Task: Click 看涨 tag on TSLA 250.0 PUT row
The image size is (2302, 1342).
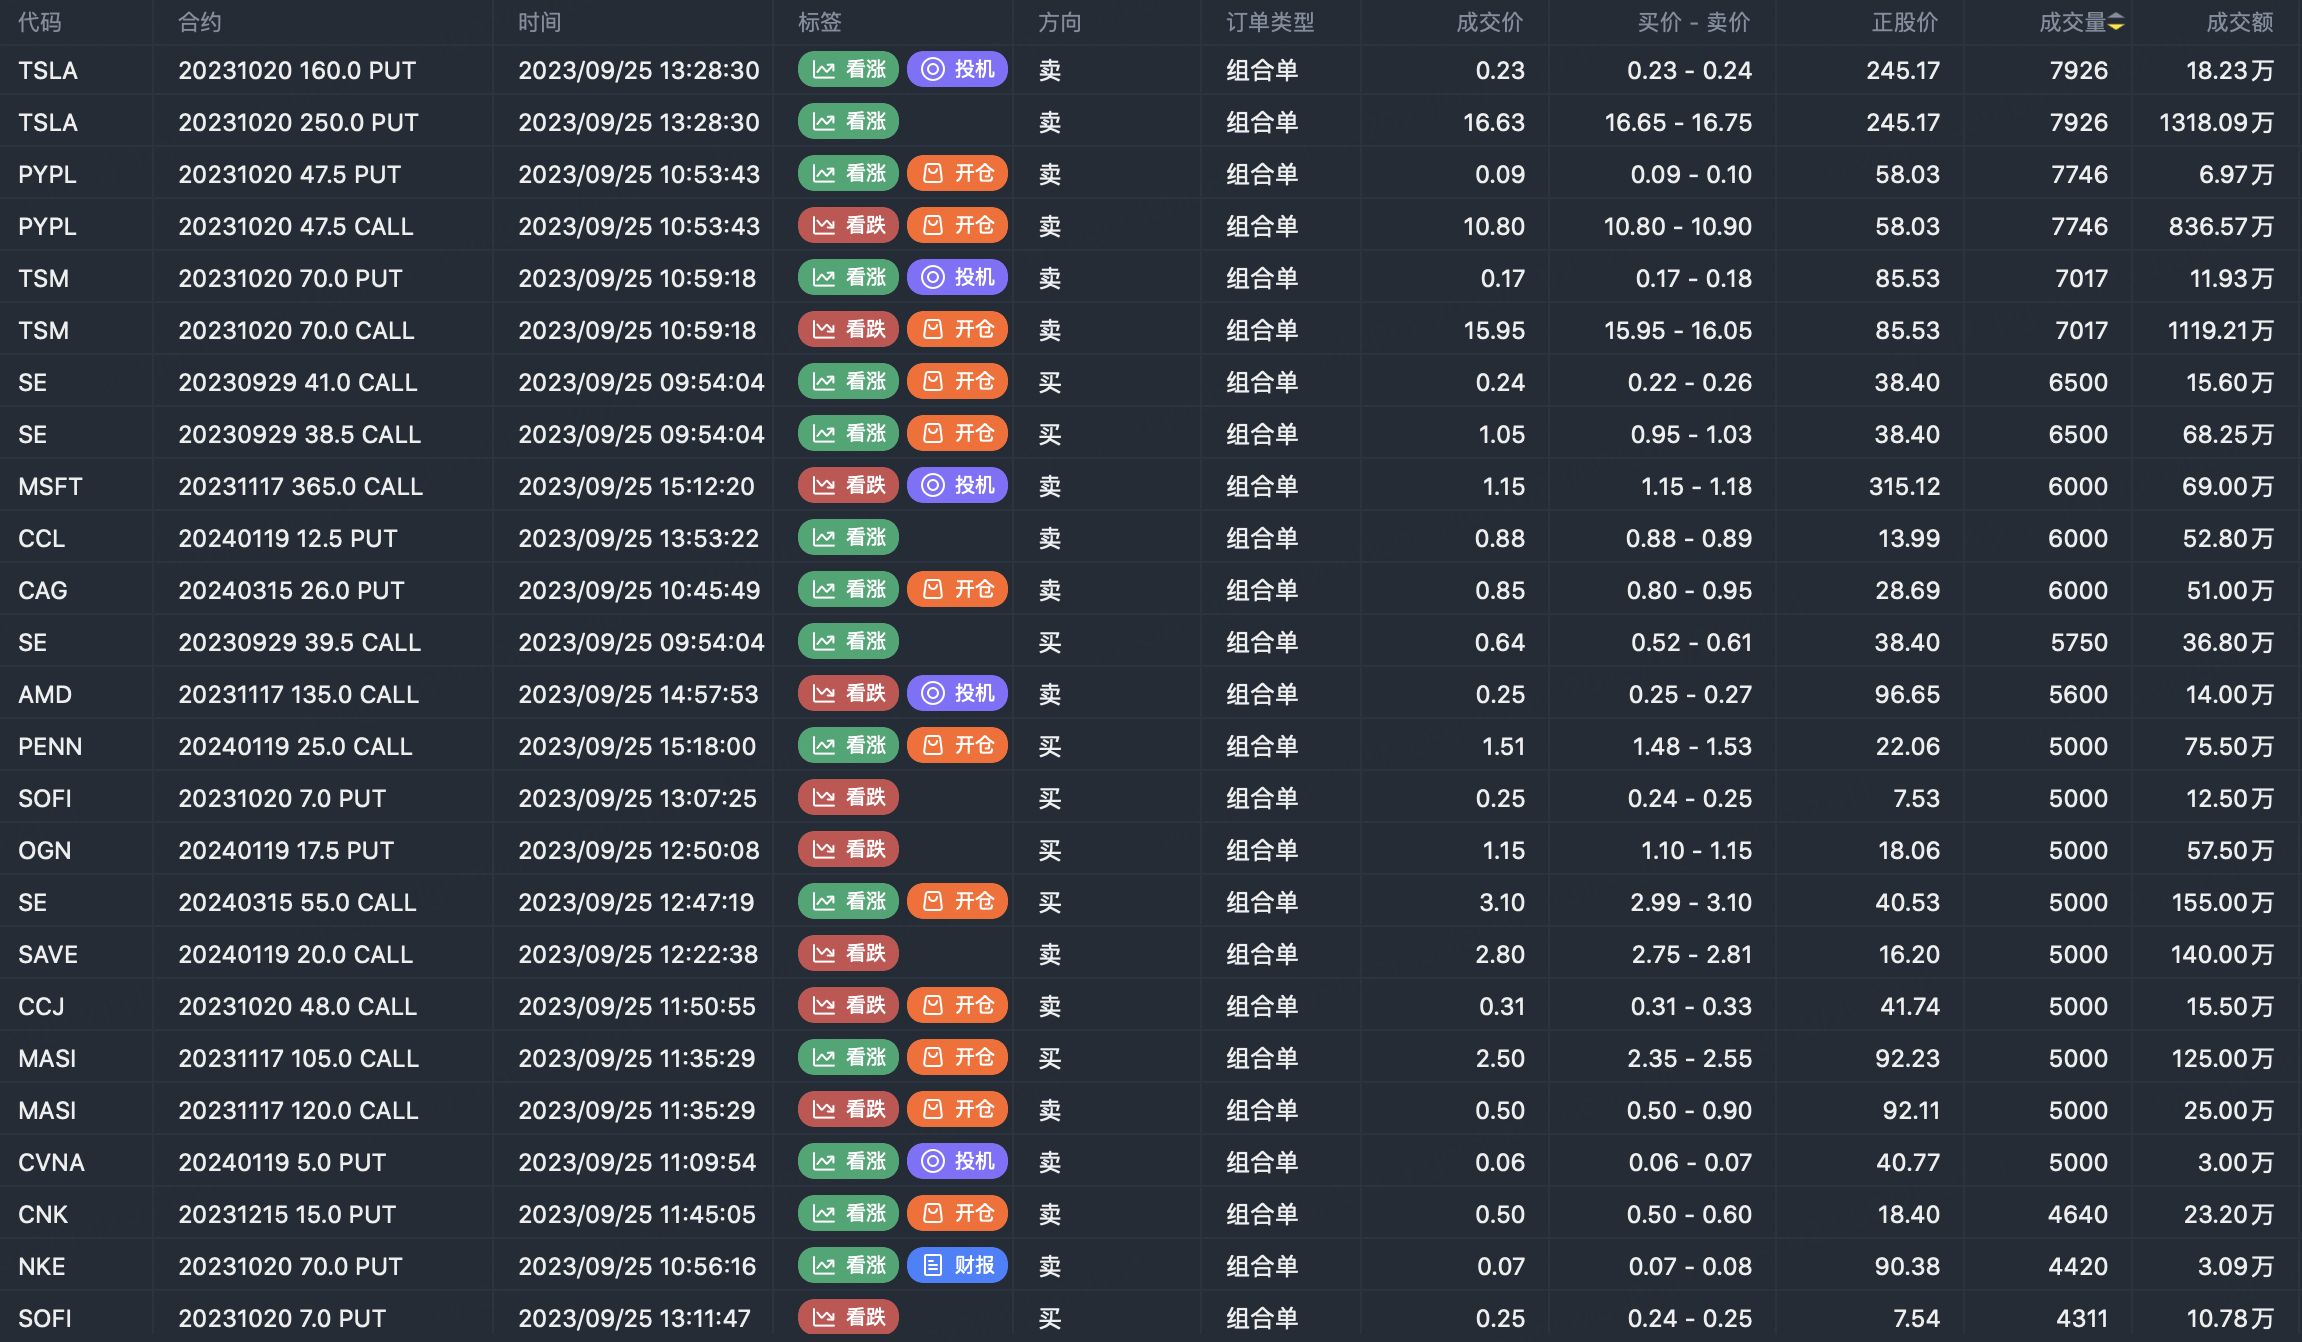Action: pos(849,121)
